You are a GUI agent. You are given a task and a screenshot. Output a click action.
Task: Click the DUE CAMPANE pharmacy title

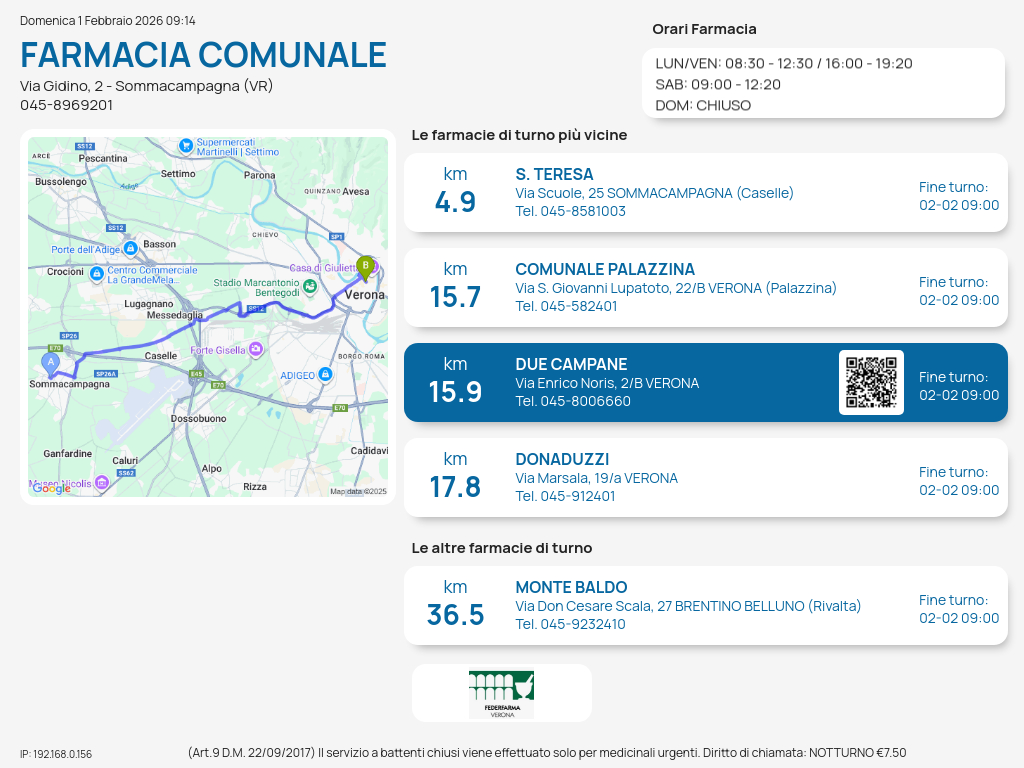pos(571,365)
